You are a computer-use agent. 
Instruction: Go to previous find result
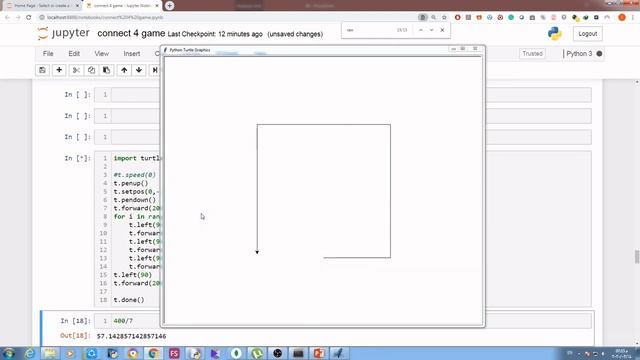click(x=421, y=30)
